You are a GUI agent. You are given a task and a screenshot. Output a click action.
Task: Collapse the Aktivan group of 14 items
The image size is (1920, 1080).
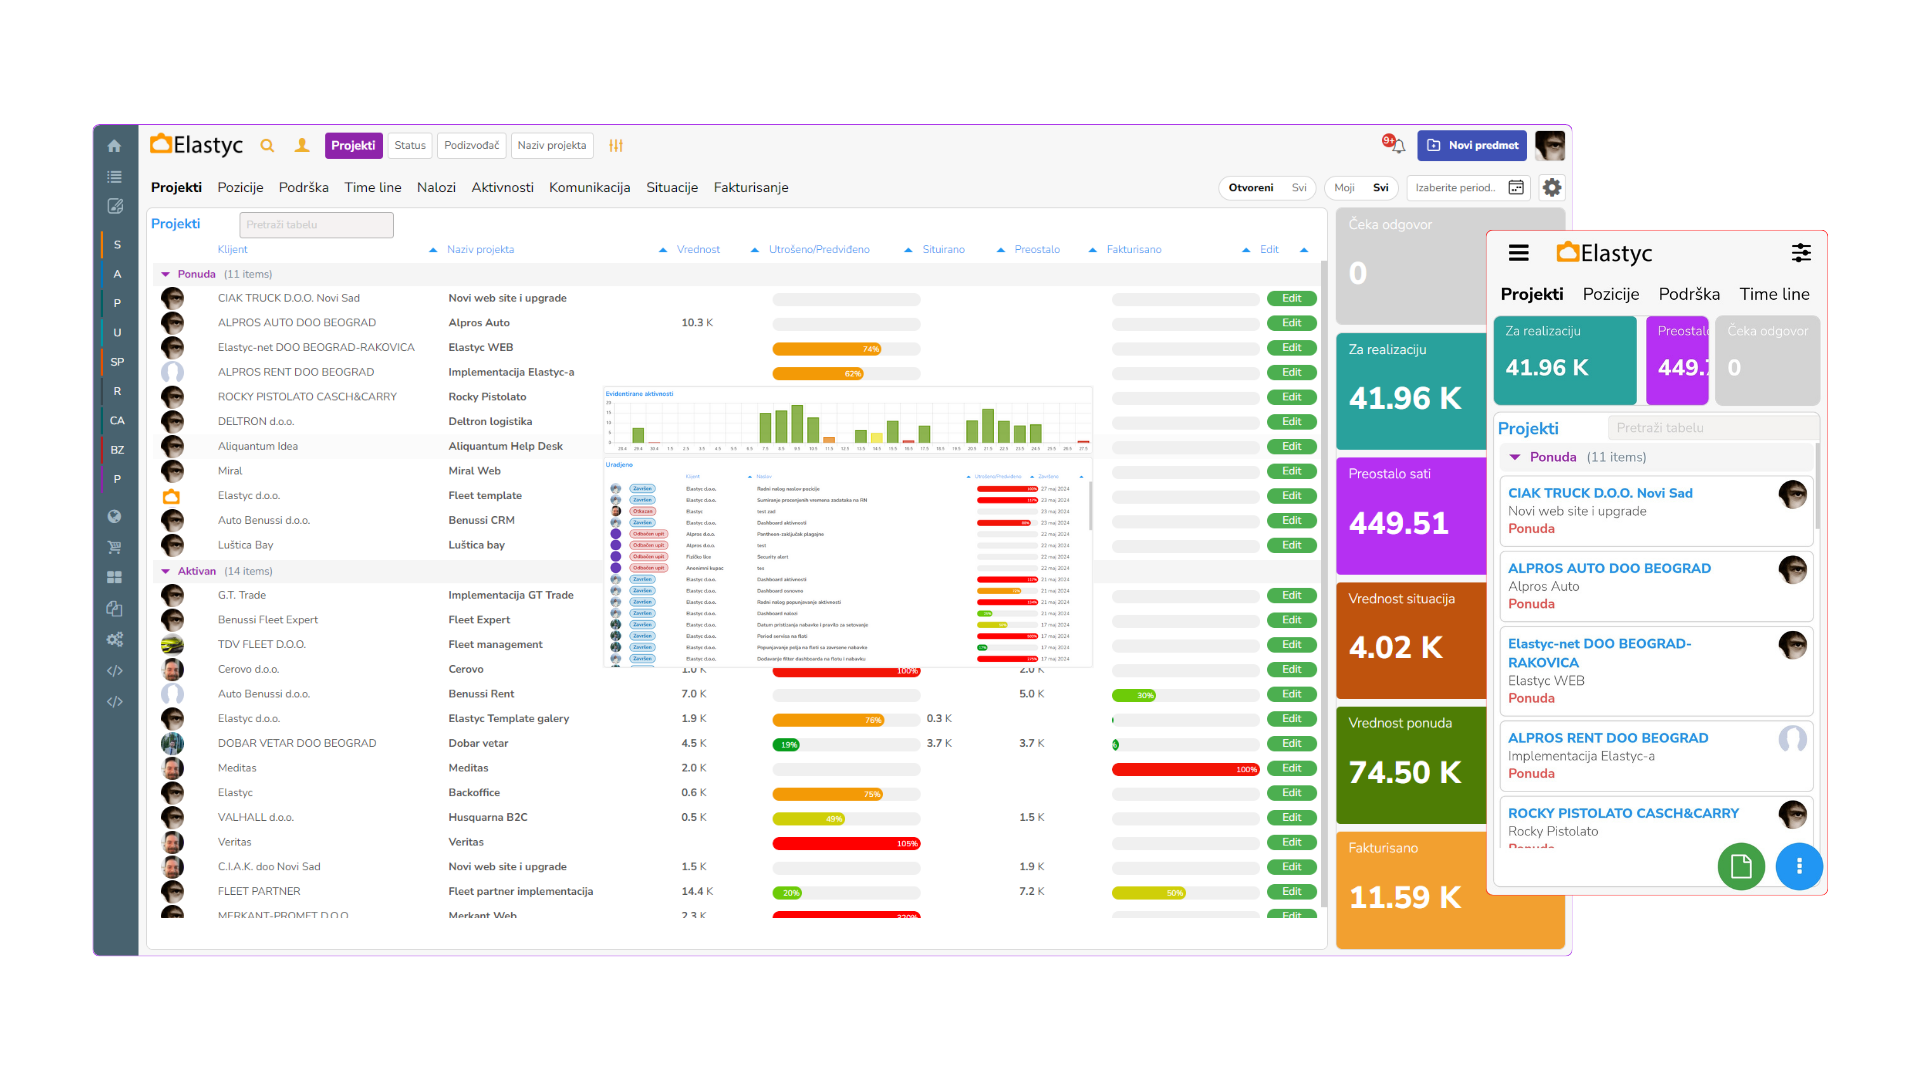point(166,572)
